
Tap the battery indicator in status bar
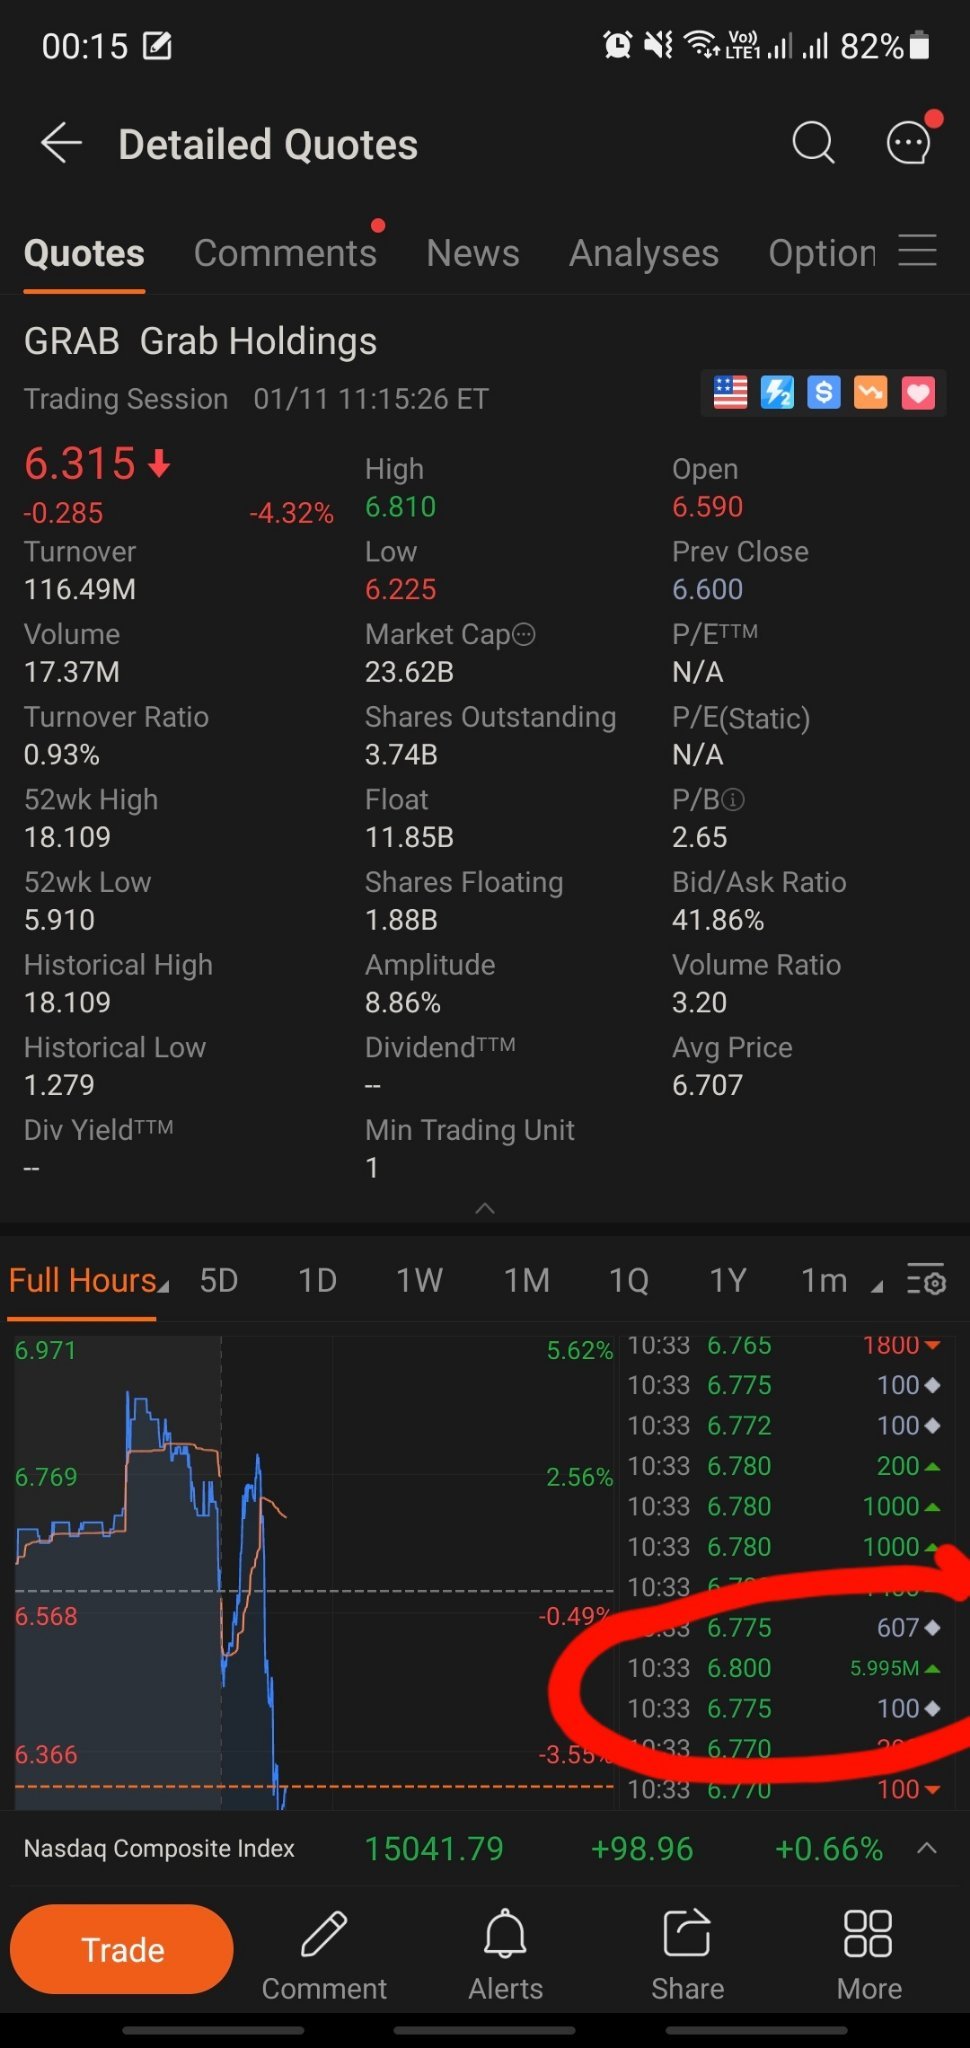pyautogui.click(x=920, y=46)
